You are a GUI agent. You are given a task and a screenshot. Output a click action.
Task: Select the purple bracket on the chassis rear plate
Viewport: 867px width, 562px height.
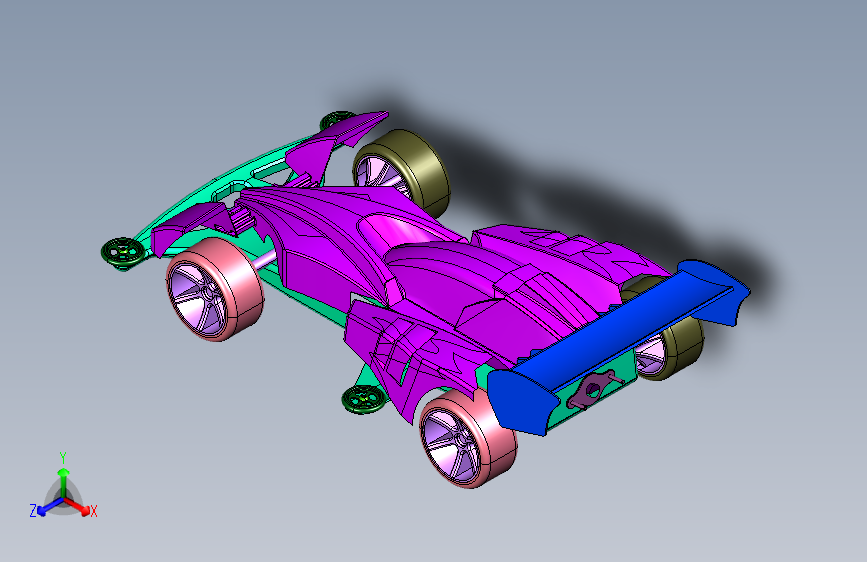(x=593, y=390)
